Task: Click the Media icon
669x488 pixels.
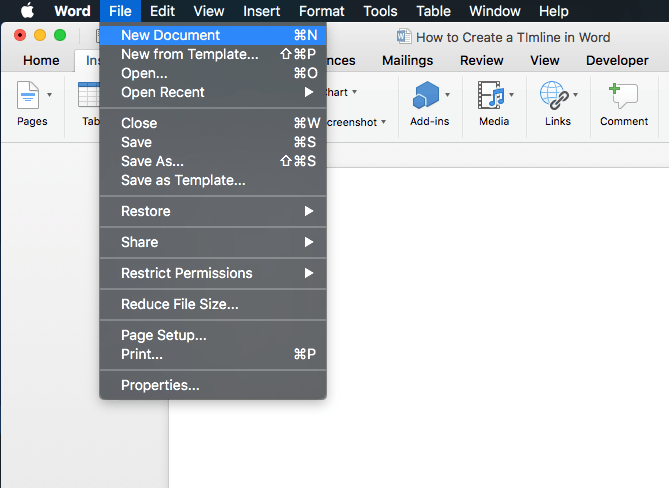Action: click(x=491, y=95)
